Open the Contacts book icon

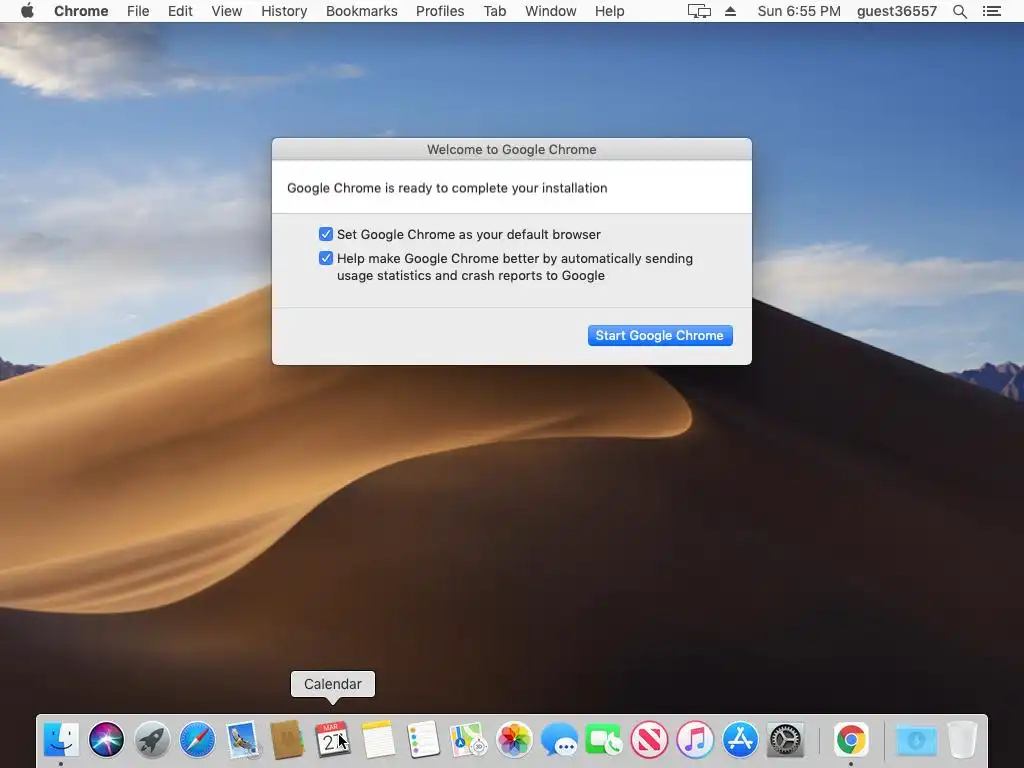click(287, 740)
